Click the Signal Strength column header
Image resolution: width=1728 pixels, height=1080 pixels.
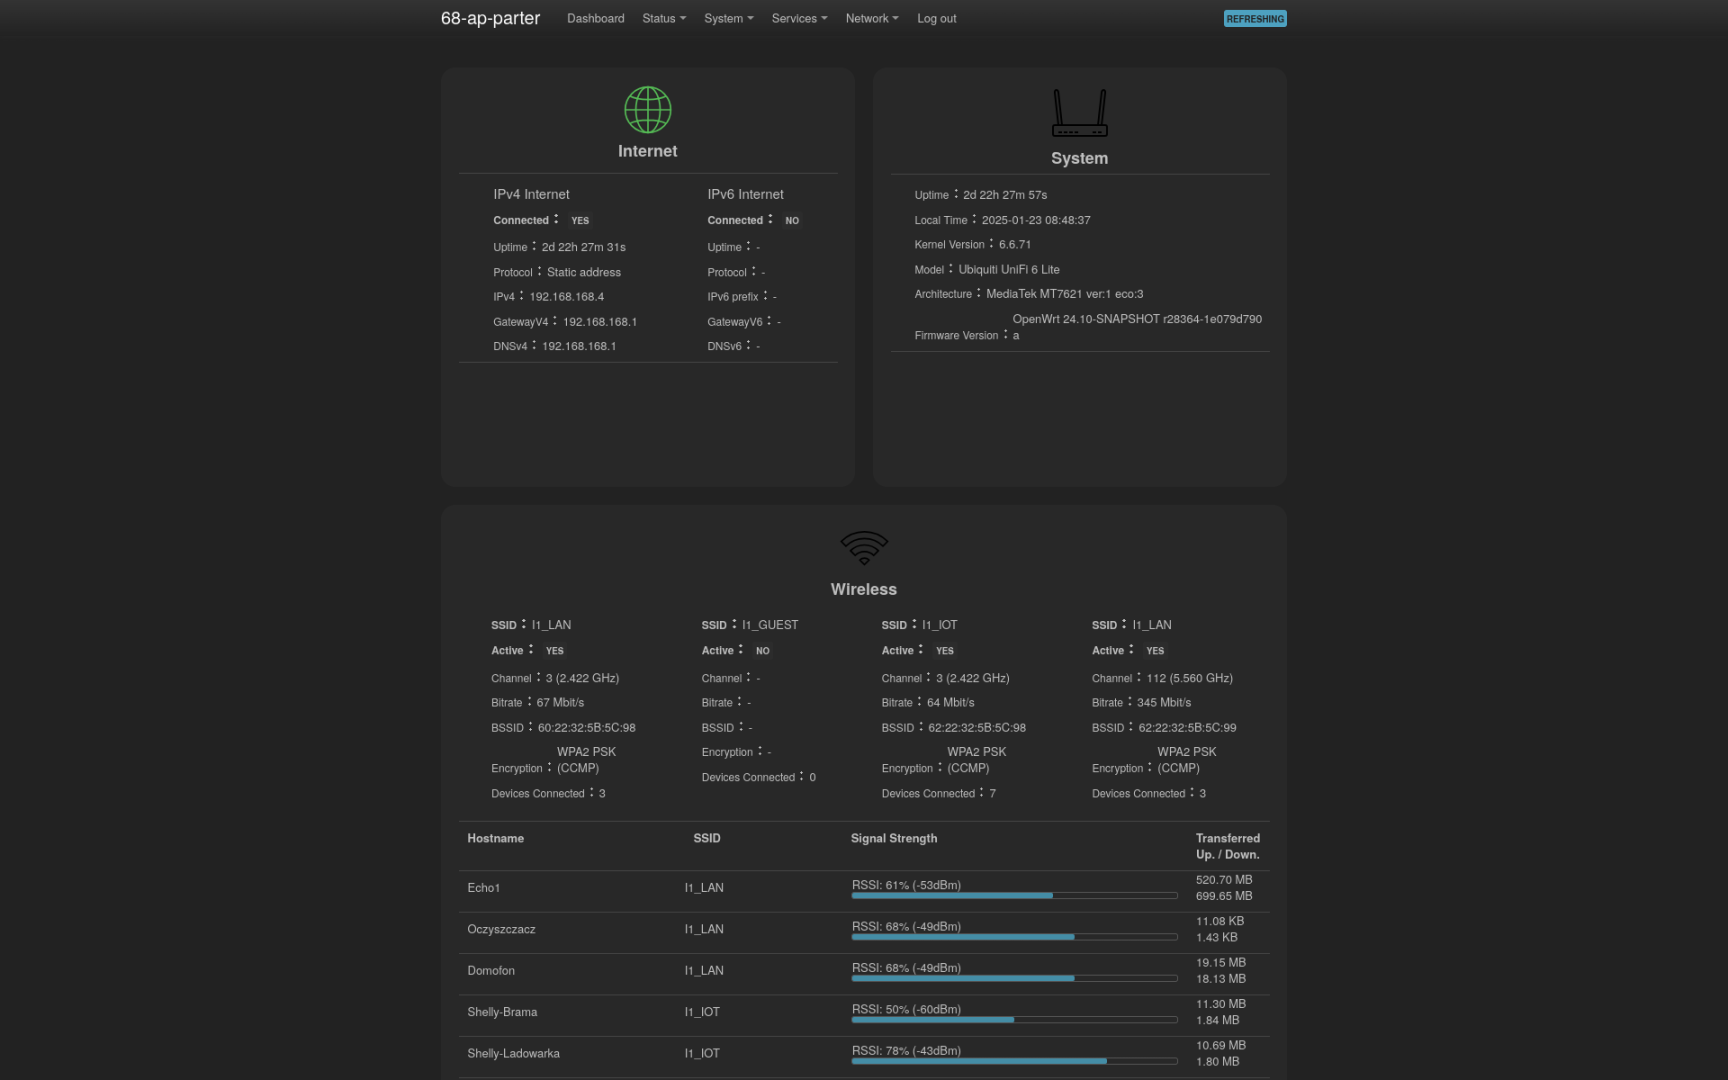[x=893, y=839]
